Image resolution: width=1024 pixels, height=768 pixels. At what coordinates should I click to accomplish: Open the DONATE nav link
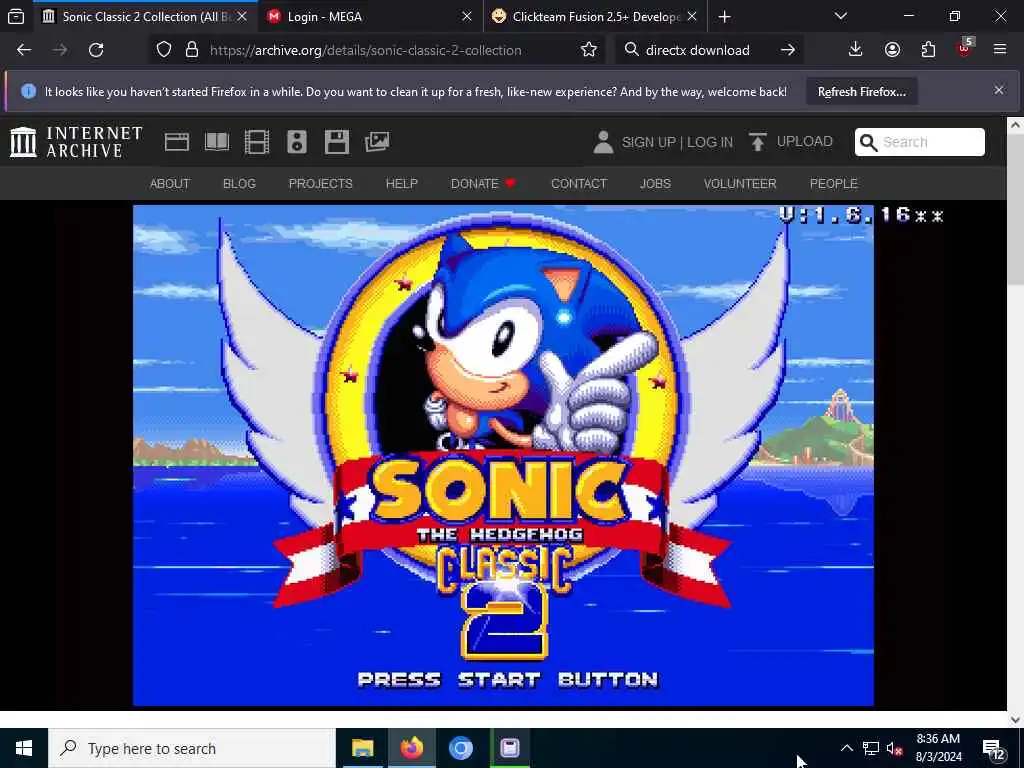tap(483, 184)
